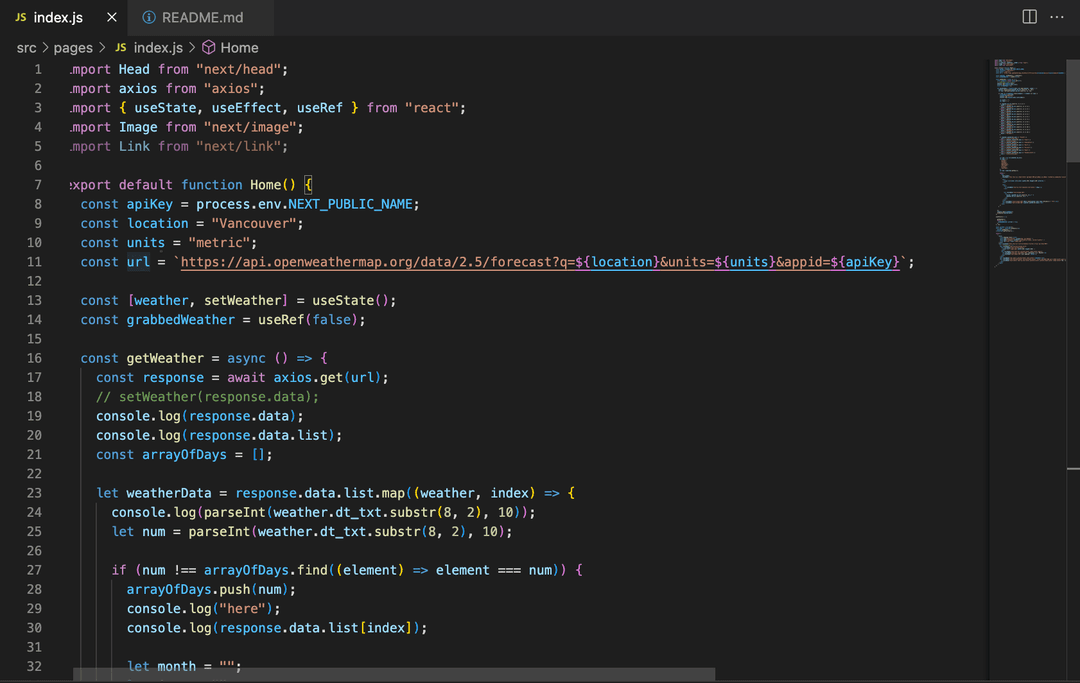Click the Home symbol cube icon in breadcrumb
This screenshot has height=683, width=1080.
[209, 48]
